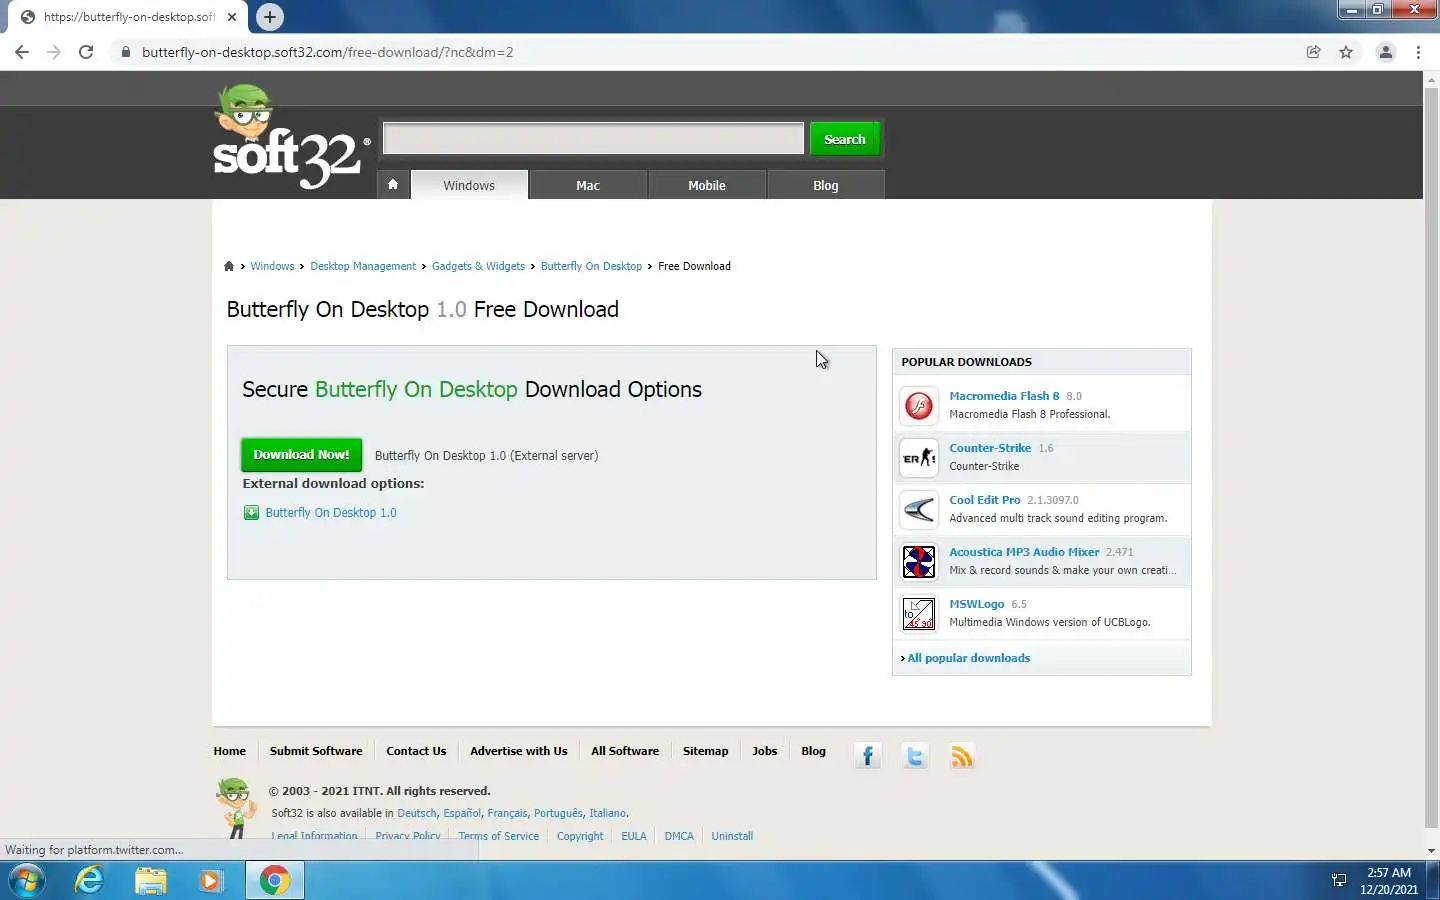Open the Terms of Service link

pos(498,836)
